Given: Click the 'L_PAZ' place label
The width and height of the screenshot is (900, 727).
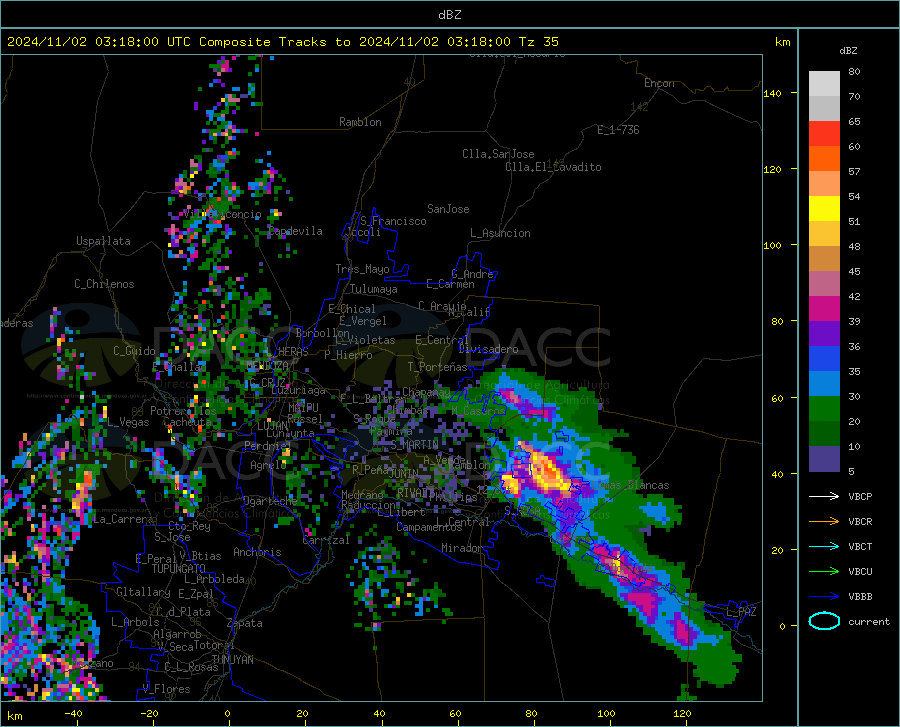Looking at the screenshot, I should [x=741, y=612].
